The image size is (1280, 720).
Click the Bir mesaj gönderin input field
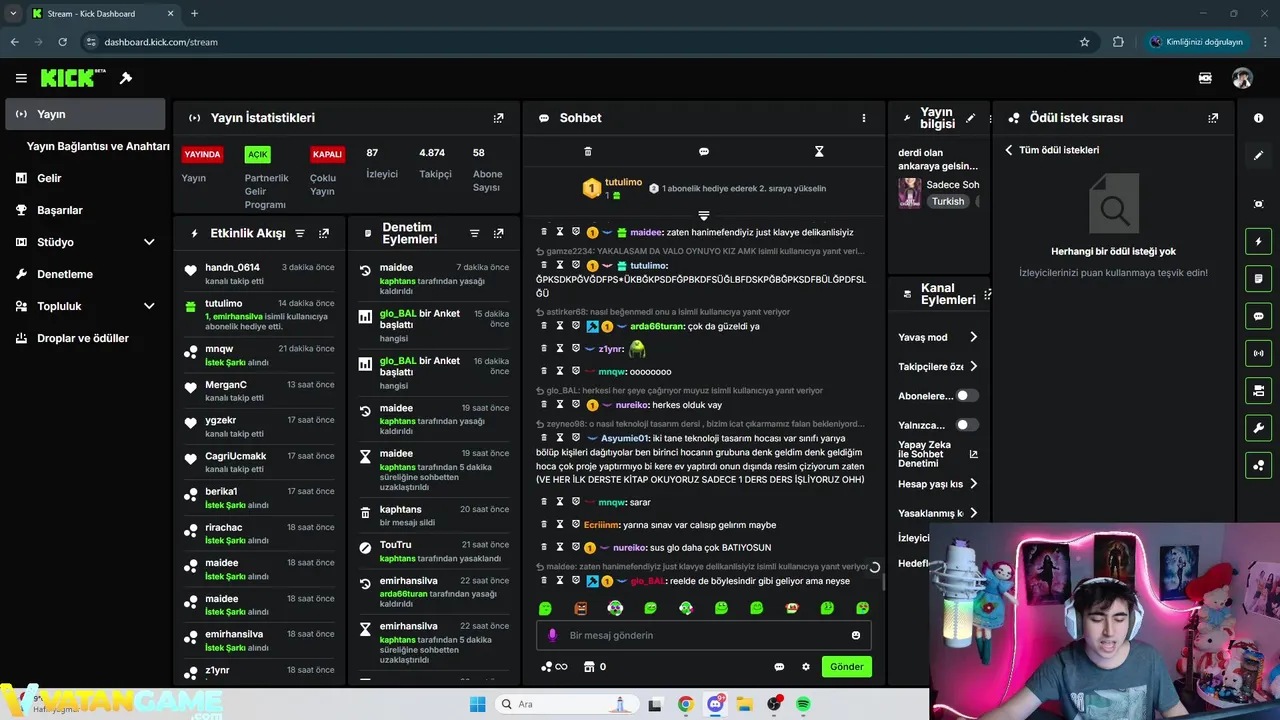[704, 635]
